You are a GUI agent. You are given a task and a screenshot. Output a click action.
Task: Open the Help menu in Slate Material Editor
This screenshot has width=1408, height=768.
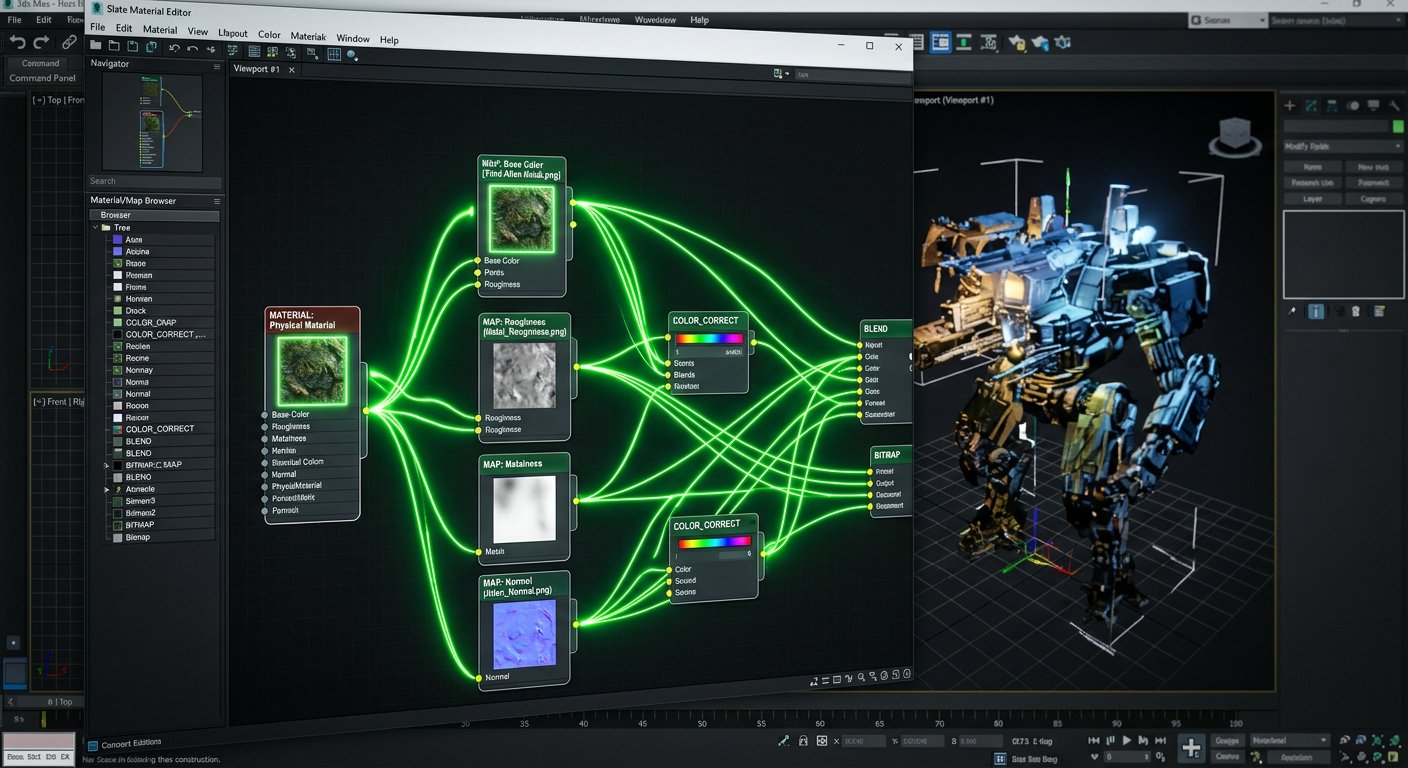tap(389, 40)
